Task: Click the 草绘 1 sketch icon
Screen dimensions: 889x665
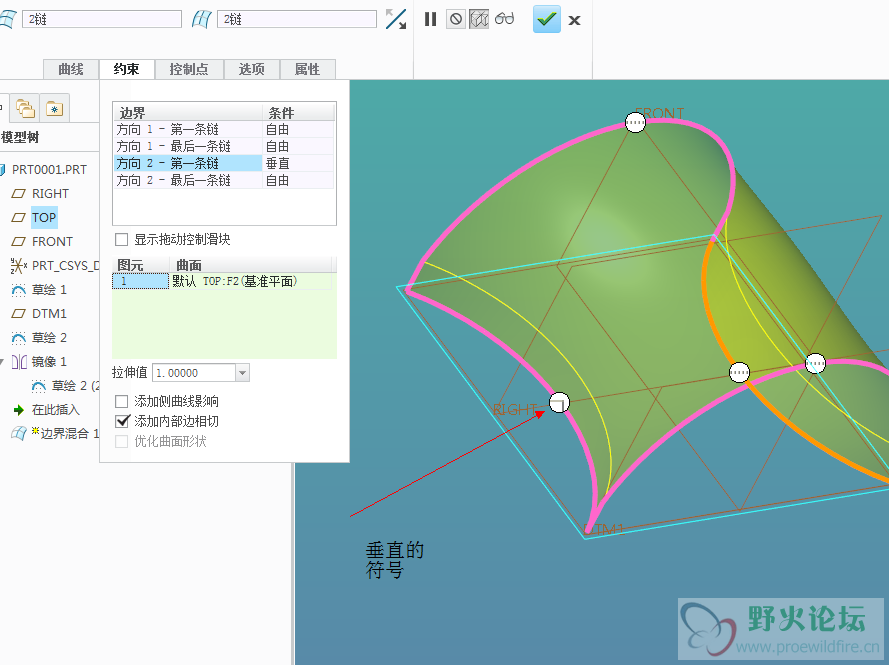Action: 19,290
